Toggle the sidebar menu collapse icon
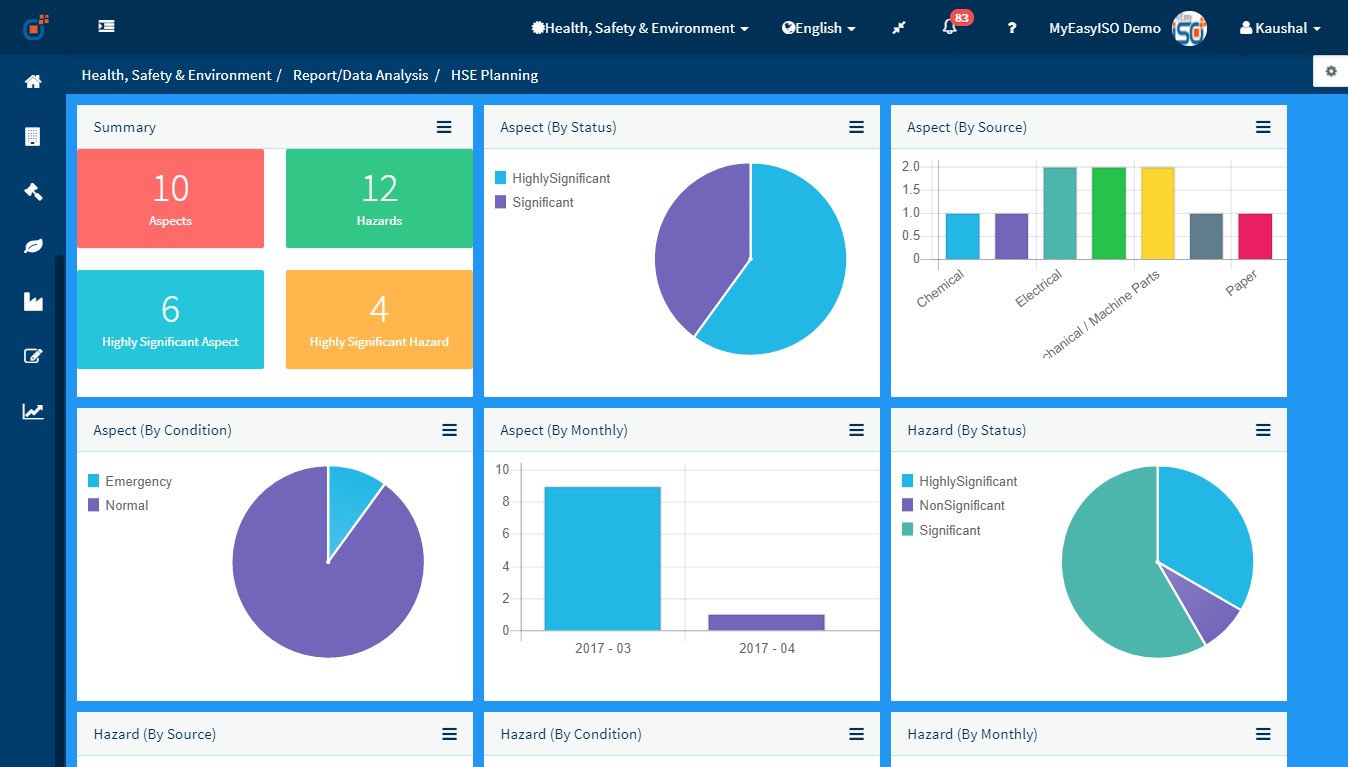 (x=106, y=27)
